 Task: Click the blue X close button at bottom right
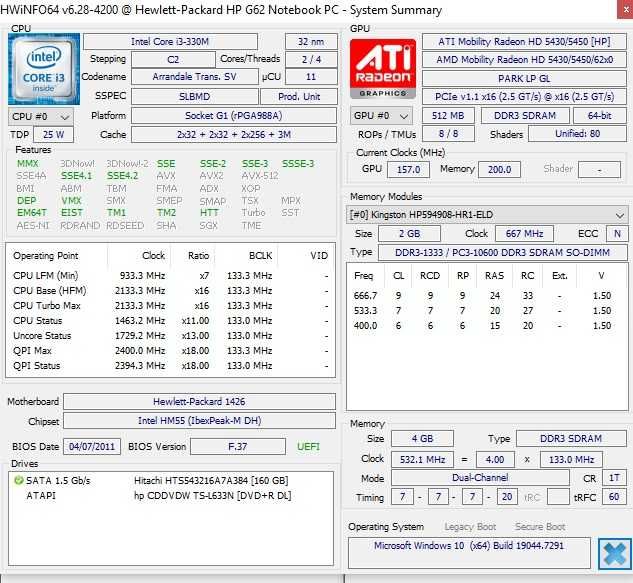pyautogui.click(x=614, y=554)
